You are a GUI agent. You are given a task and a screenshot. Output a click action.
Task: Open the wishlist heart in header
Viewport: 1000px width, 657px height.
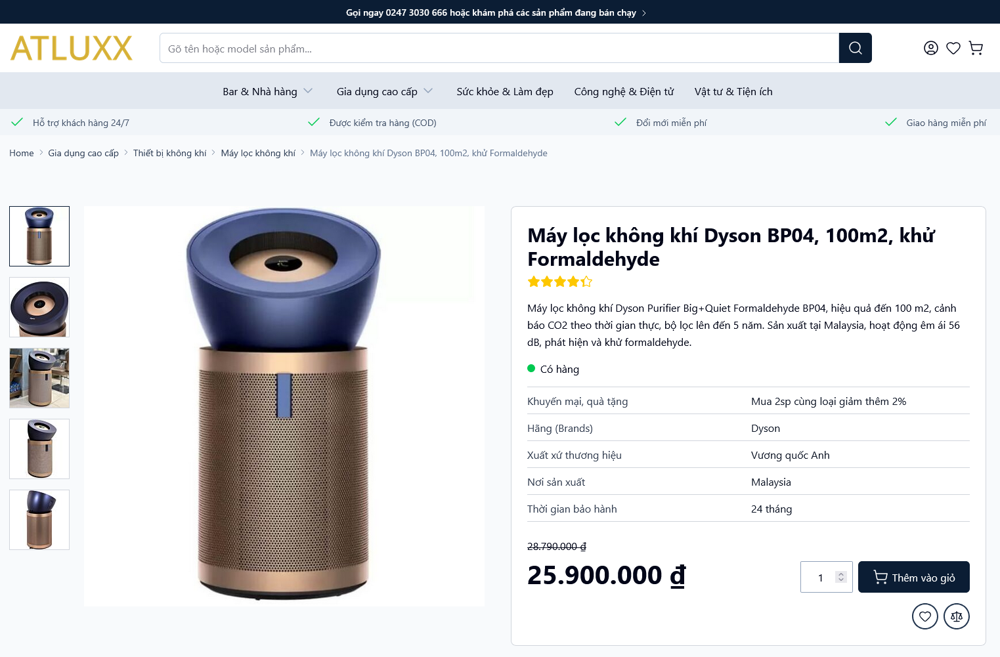click(953, 48)
